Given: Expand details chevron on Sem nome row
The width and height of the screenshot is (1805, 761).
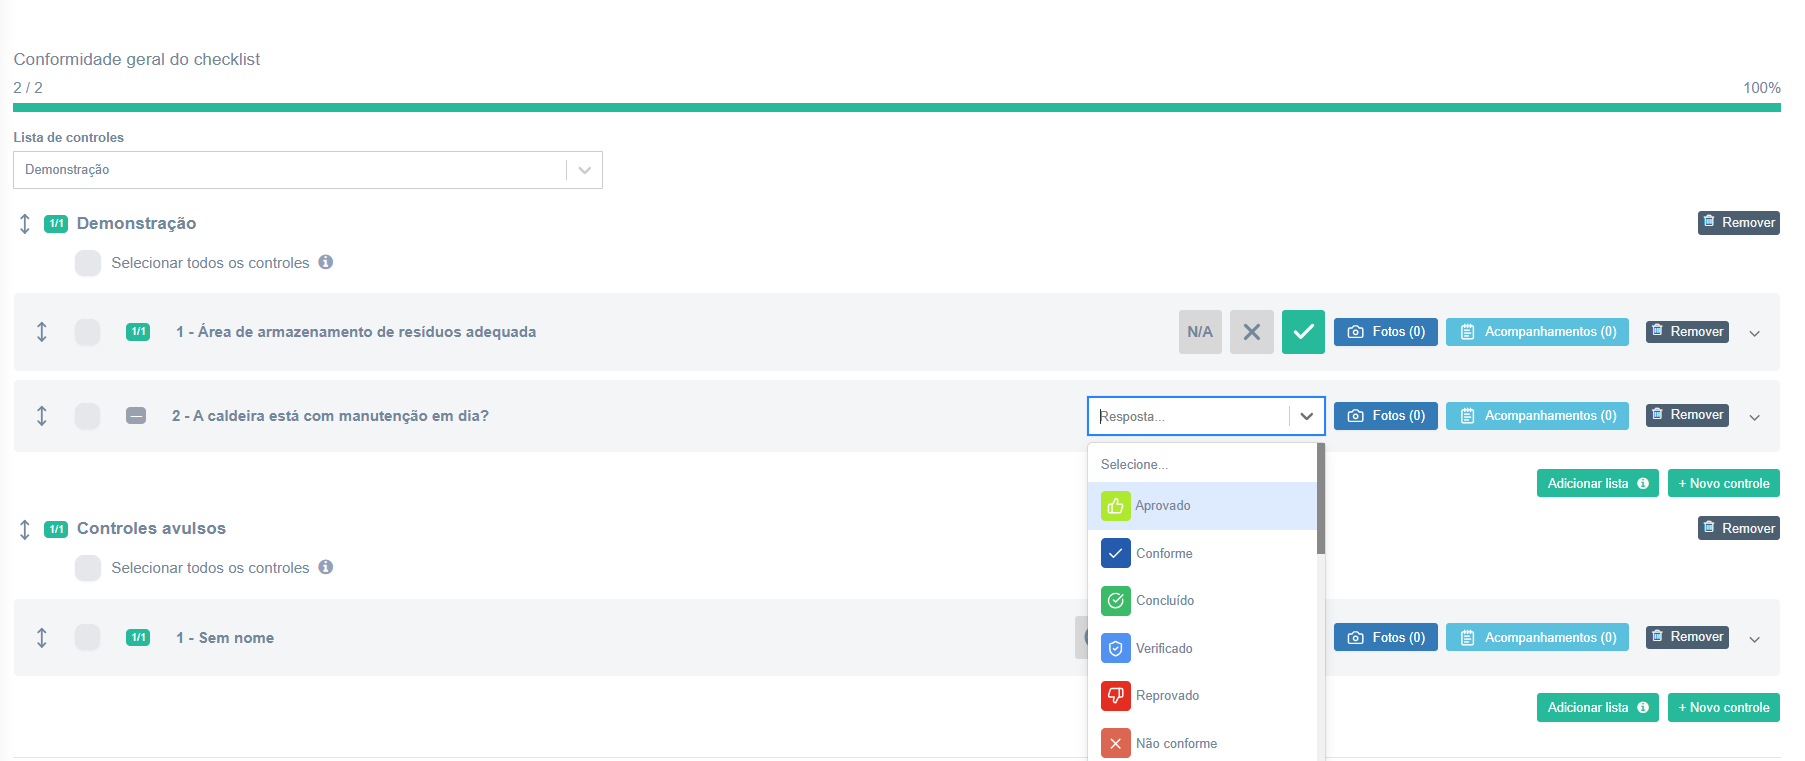Looking at the screenshot, I should (x=1755, y=639).
